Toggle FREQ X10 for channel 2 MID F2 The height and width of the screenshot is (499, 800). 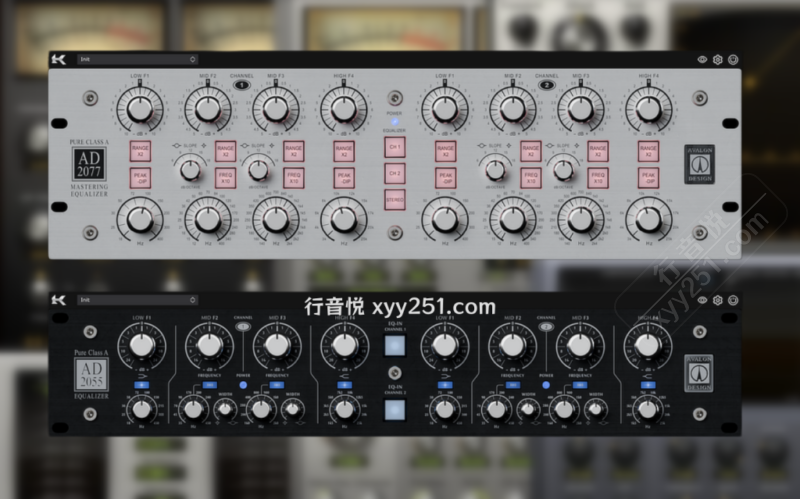click(x=531, y=178)
